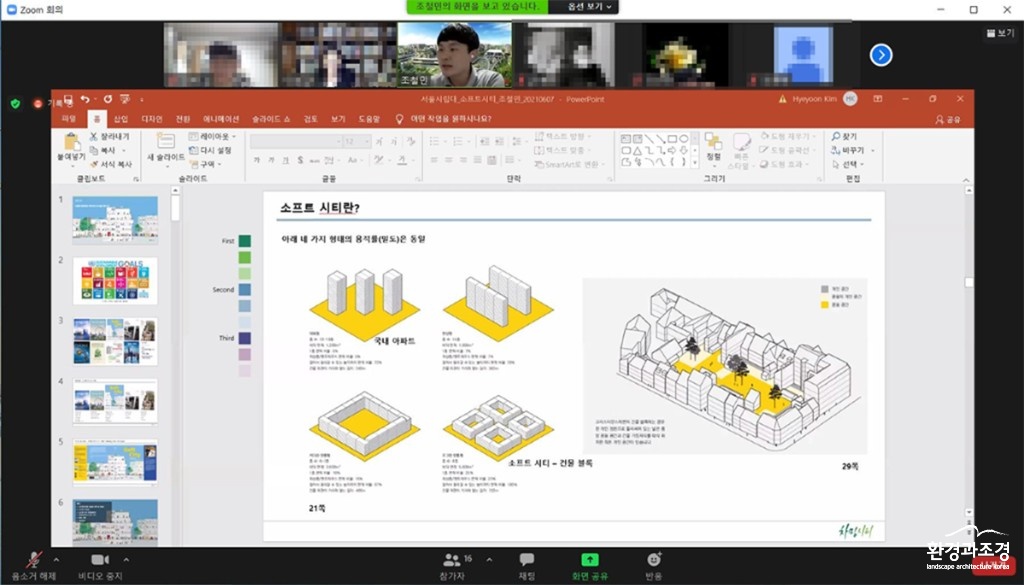The height and width of the screenshot is (585, 1024).
Task: Click the Find (찾기) magnifier
Action: [x=836, y=136]
